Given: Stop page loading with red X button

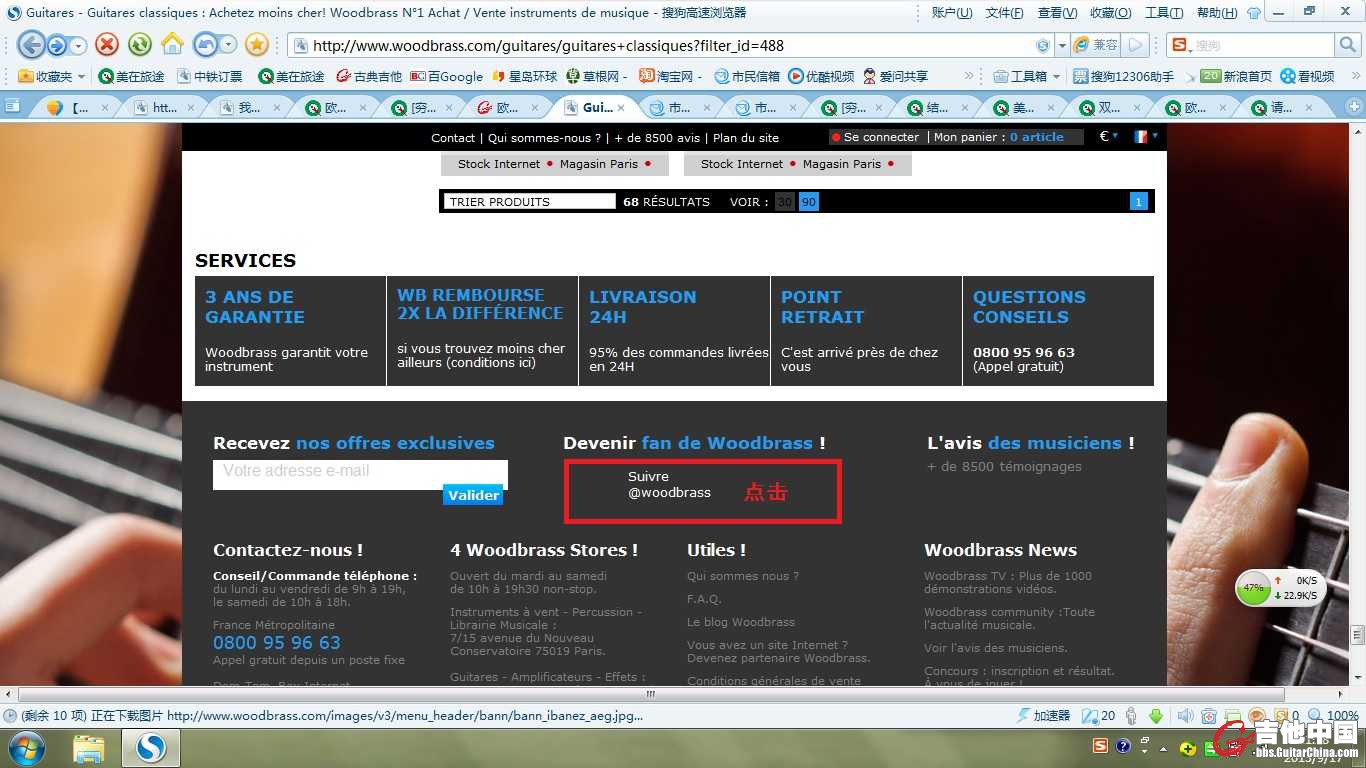Looking at the screenshot, I should (107, 45).
